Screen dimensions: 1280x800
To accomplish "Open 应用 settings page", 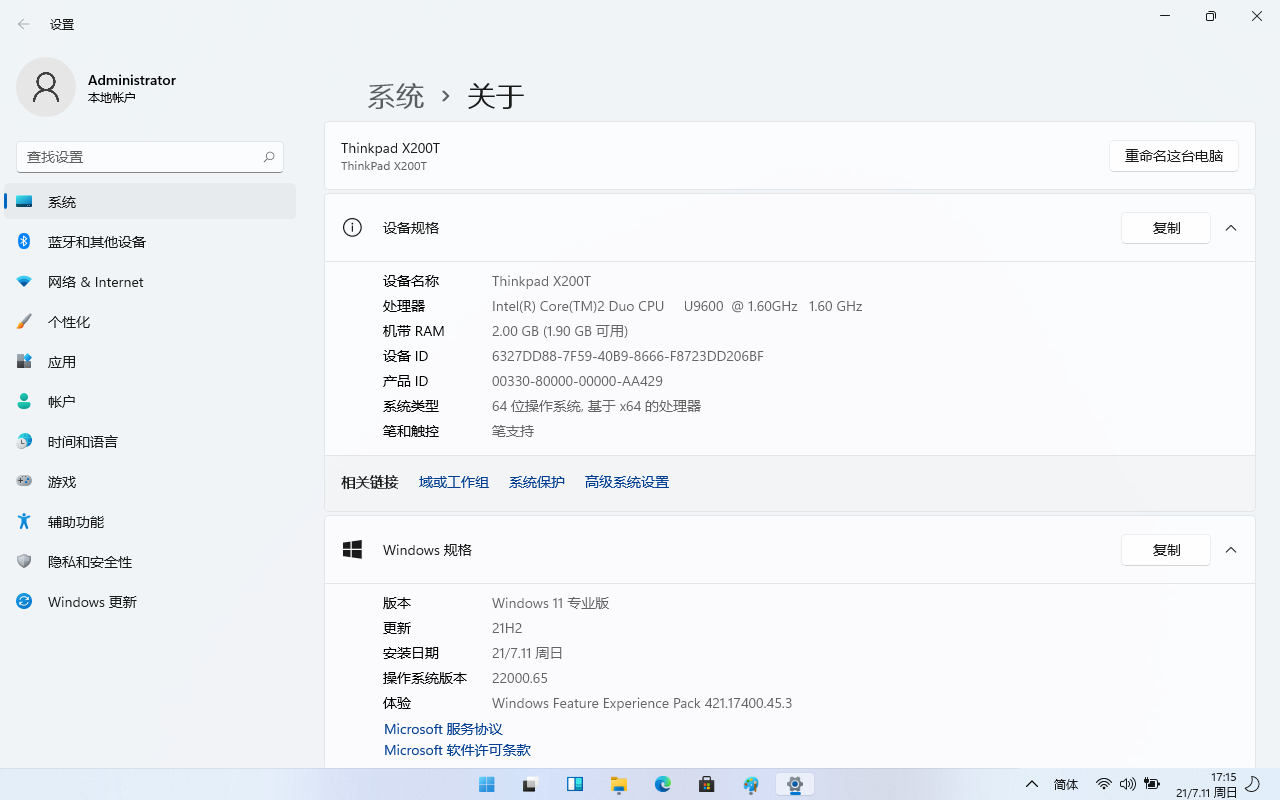I will 150,361.
